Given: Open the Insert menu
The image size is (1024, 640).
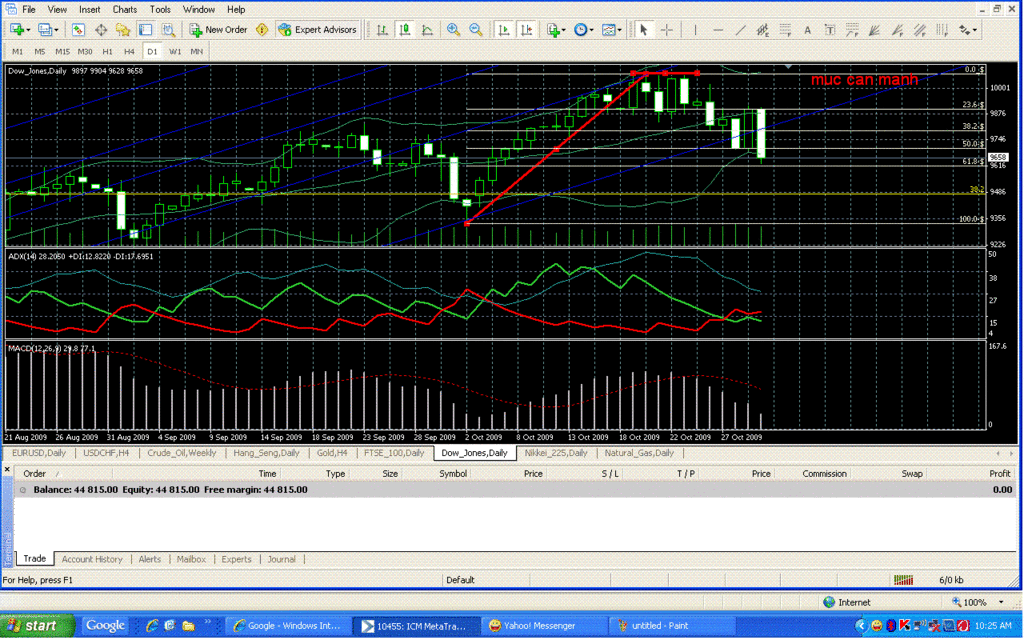Looking at the screenshot, I should (89, 10).
